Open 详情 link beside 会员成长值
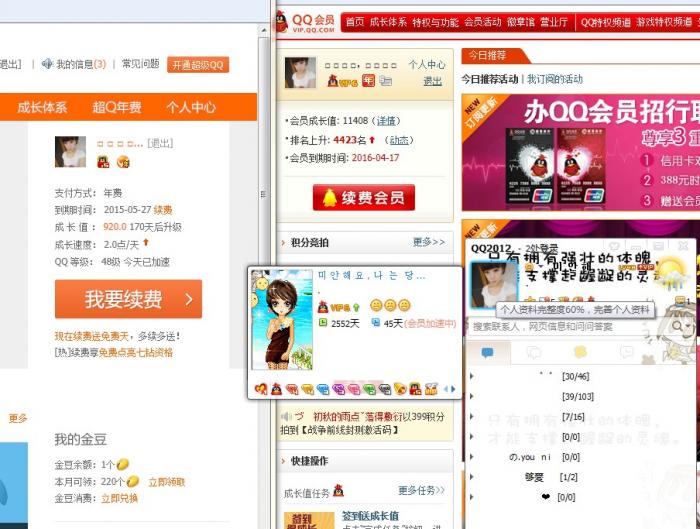The height and width of the screenshot is (529, 700). [386, 121]
